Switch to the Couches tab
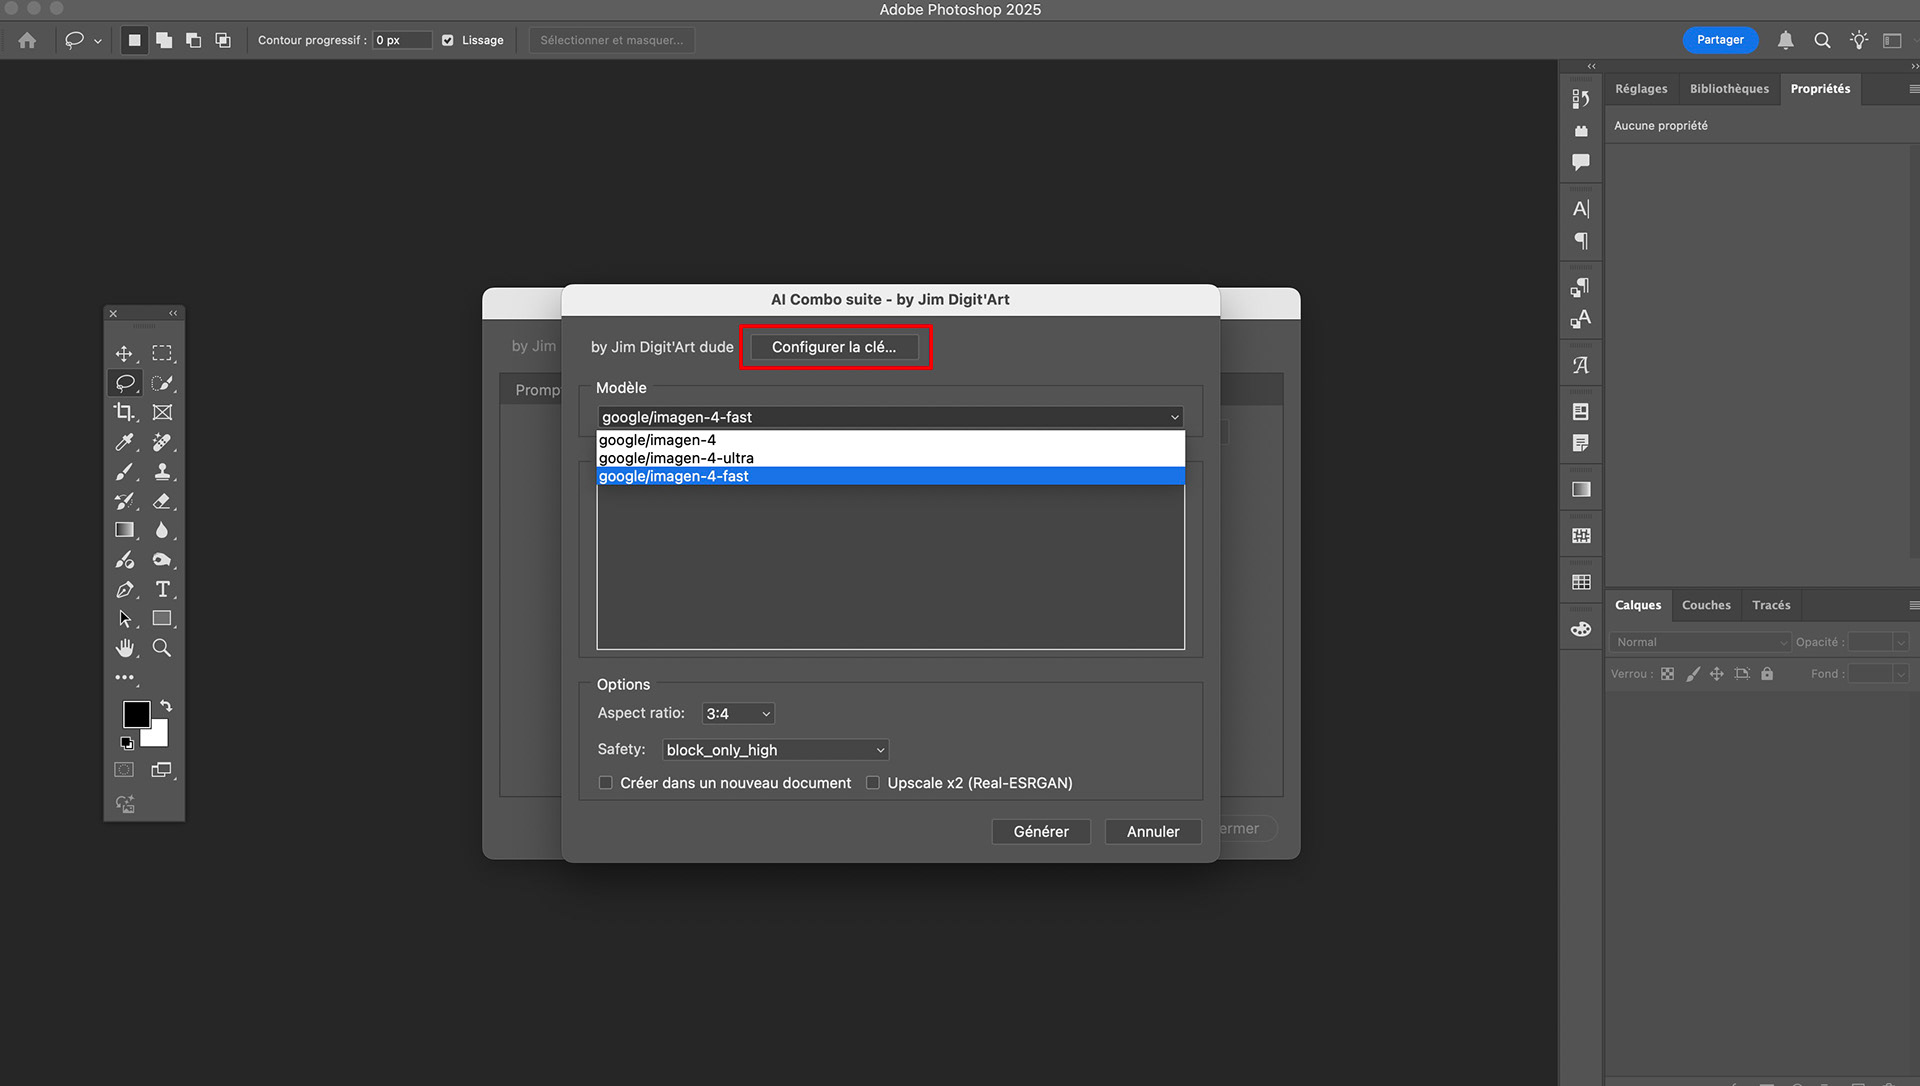The height and width of the screenshot is (1086, 1920). pyautogui.click(x=1706, y=605)
